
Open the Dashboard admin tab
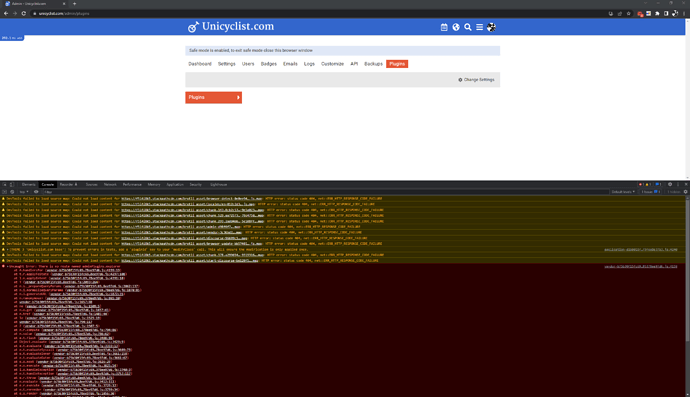coord(200,64)
